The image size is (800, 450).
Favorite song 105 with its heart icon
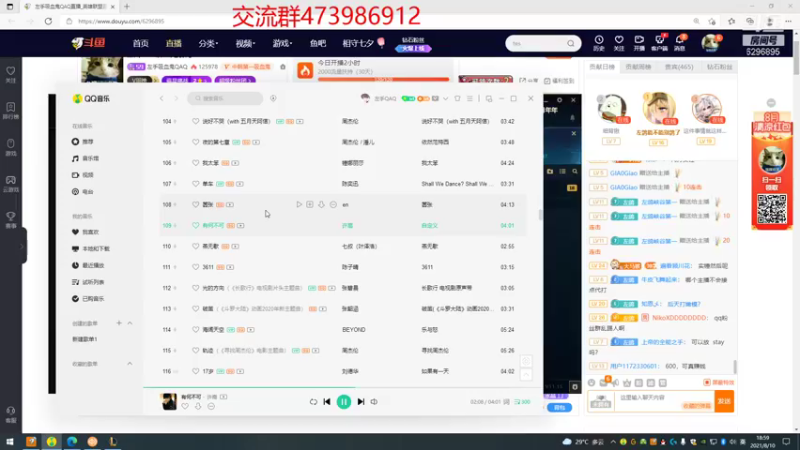(x=195, y=142)
